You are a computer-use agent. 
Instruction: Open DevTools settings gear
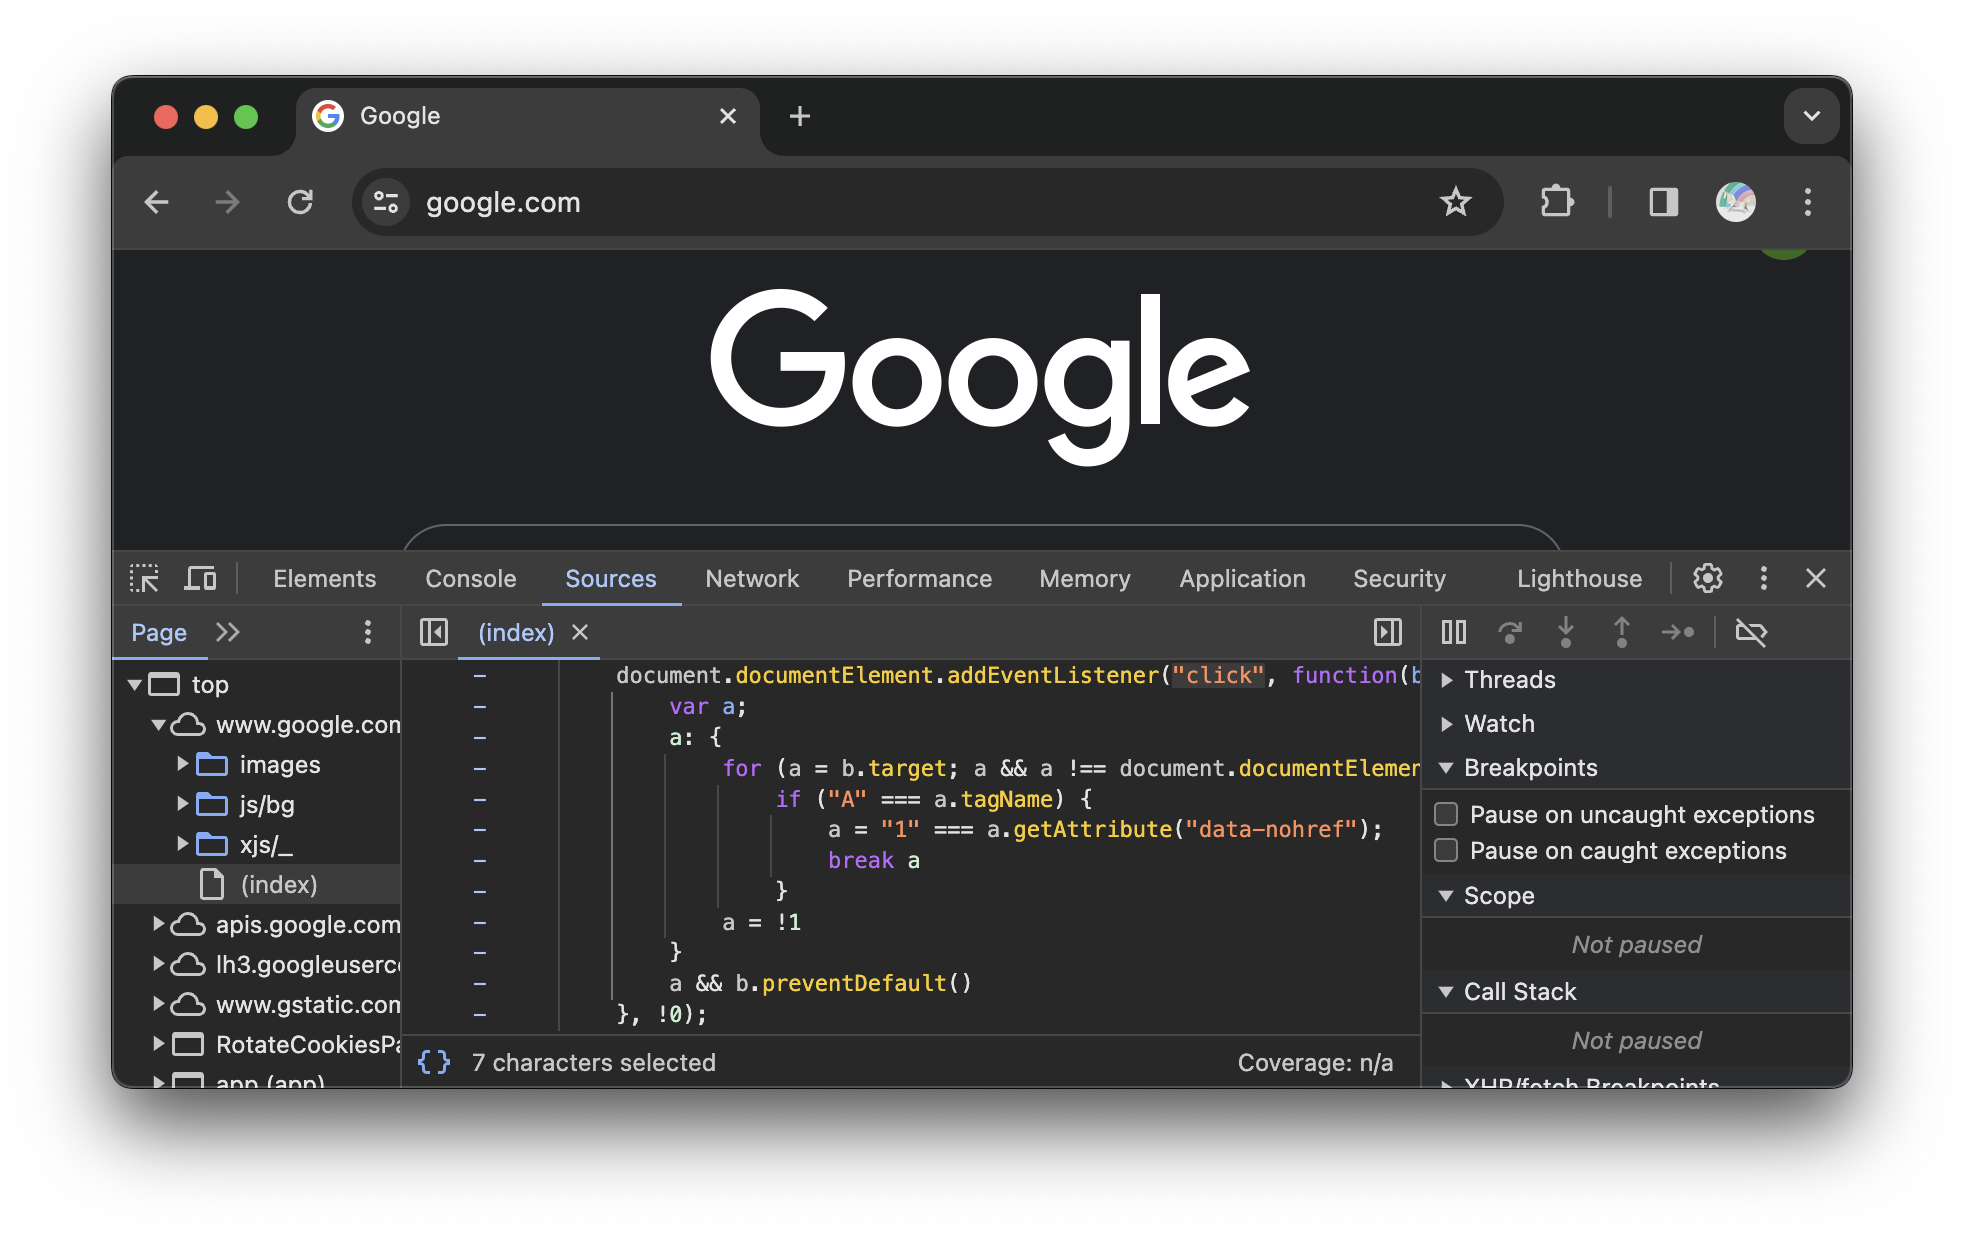tap(1708, 578)
